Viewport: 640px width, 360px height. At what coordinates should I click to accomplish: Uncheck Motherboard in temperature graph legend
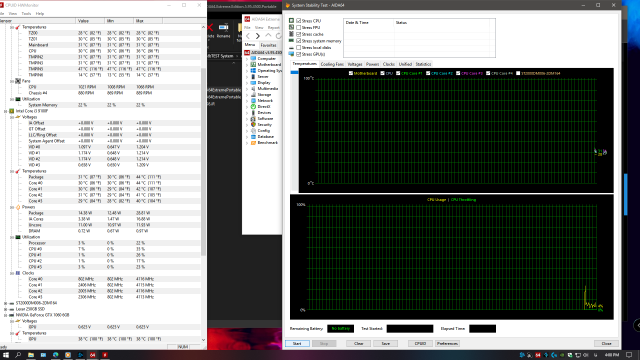[351, 73]
